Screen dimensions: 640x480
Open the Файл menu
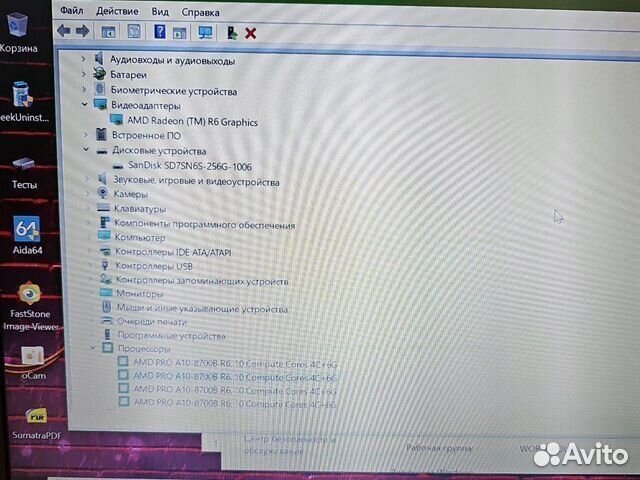pyautogui.click(x=72, y=11)
